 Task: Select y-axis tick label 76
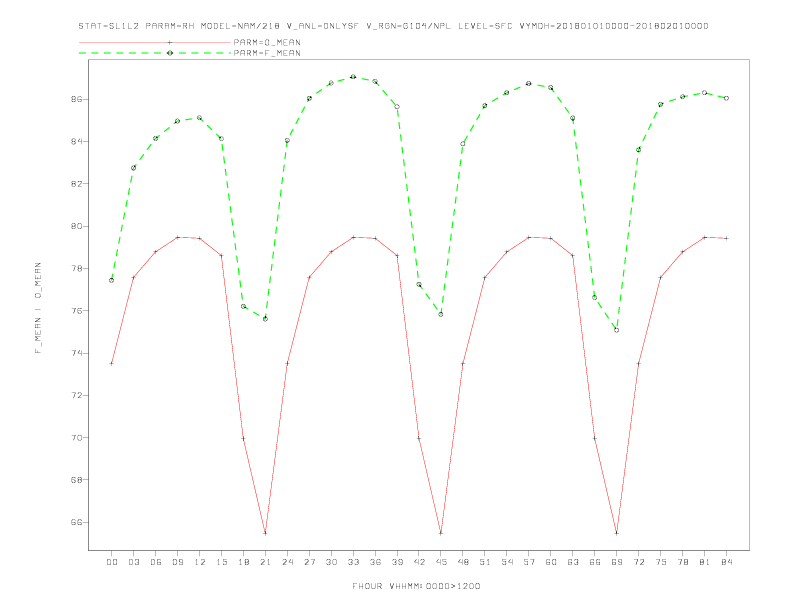point(77,311)
